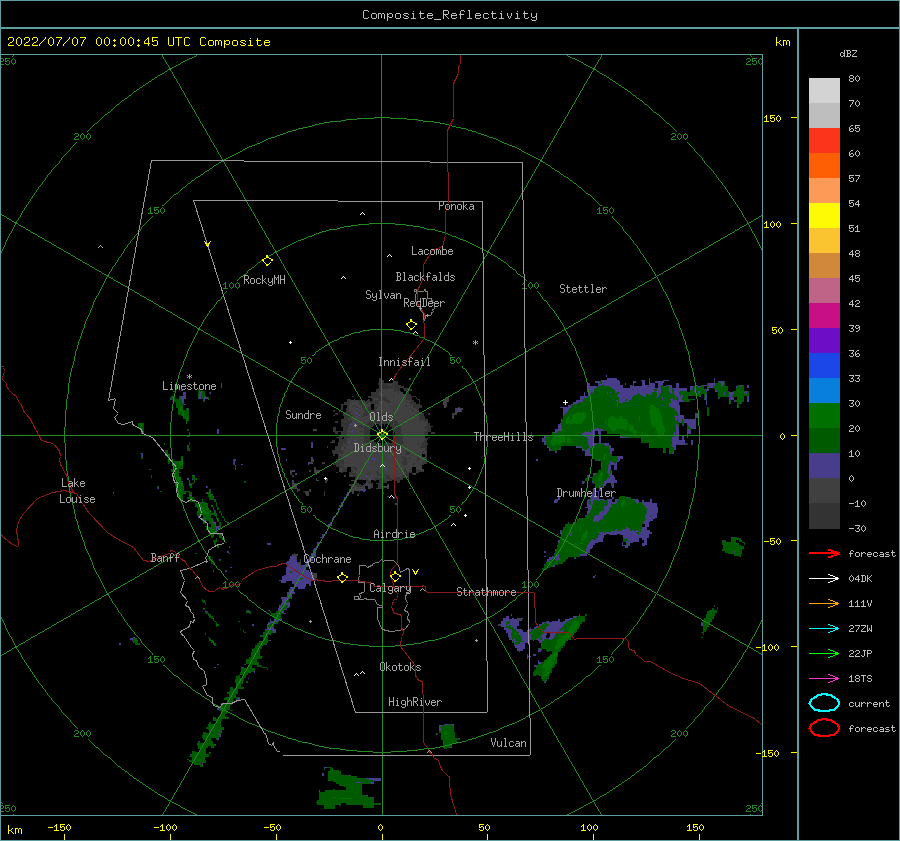Click the Airdrie city label
The image size is (900, 841).
394,534
